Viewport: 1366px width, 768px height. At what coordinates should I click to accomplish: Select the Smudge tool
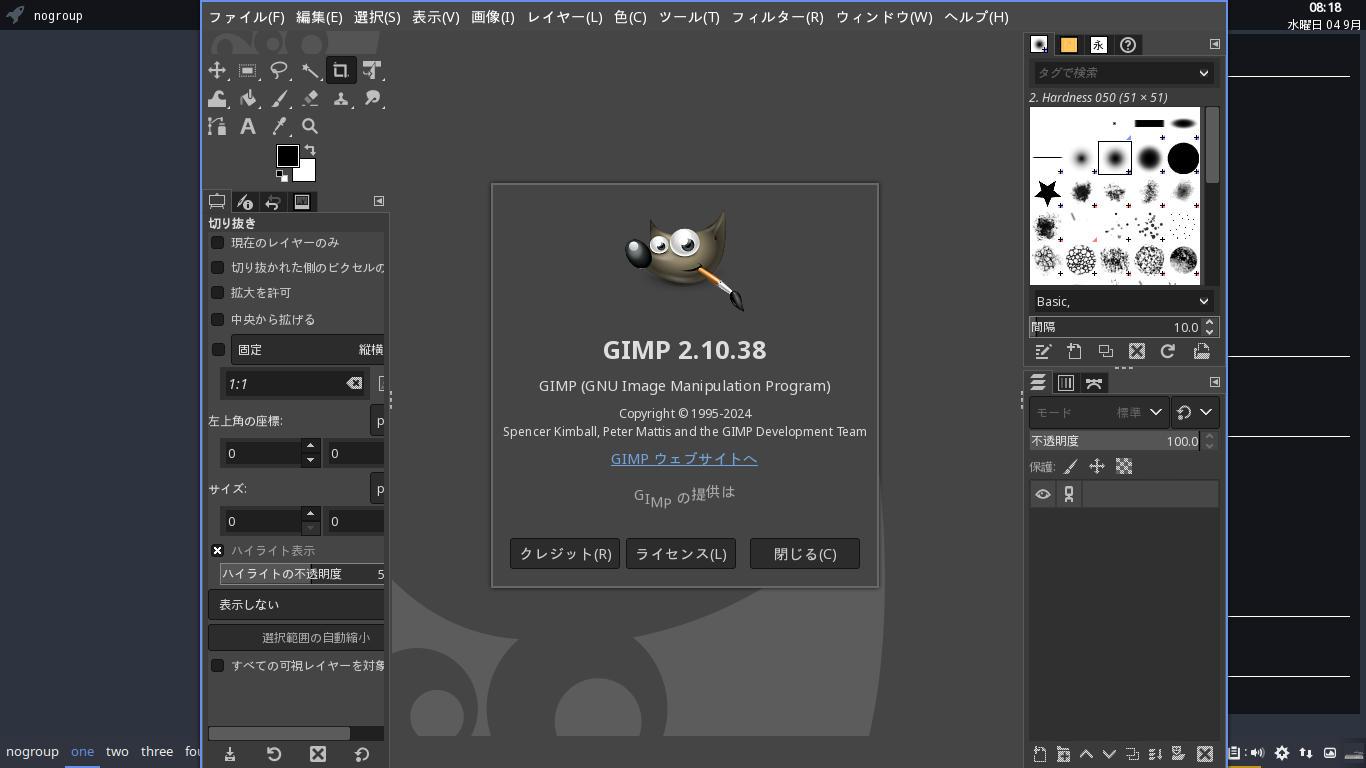click(372, 98)
